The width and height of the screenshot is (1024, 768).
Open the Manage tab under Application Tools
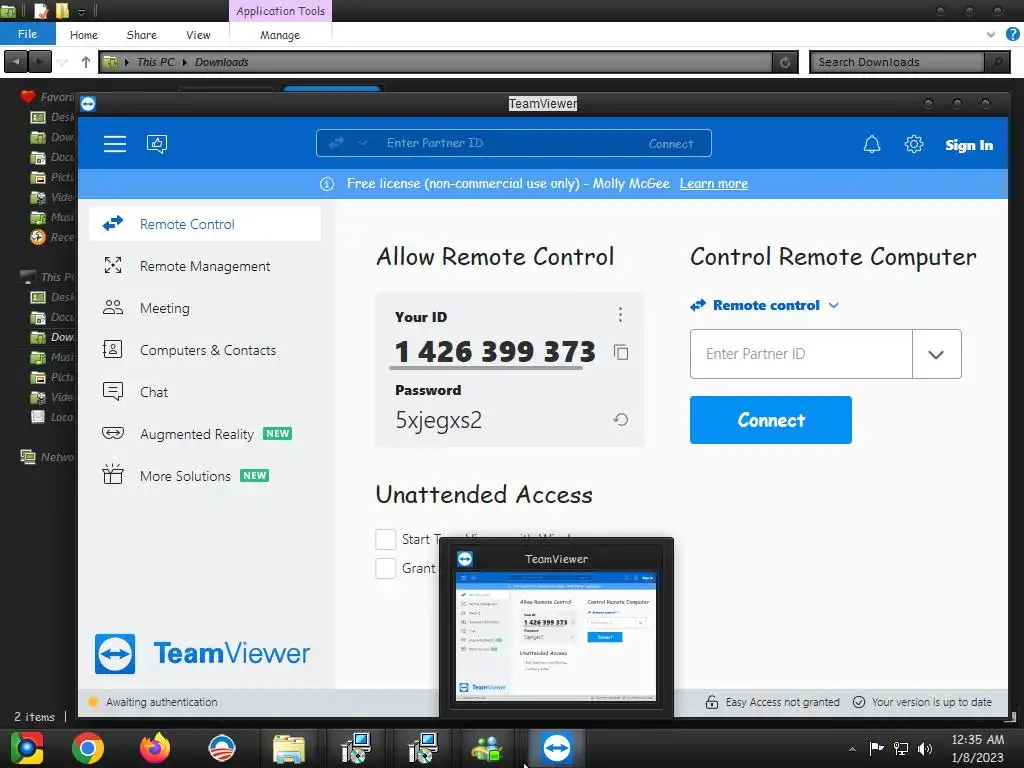coord(280,35)
